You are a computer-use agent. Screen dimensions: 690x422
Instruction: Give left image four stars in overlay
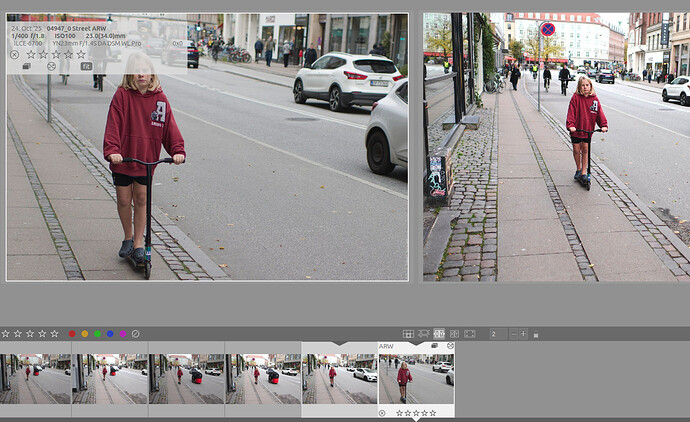tap(68, 55)
